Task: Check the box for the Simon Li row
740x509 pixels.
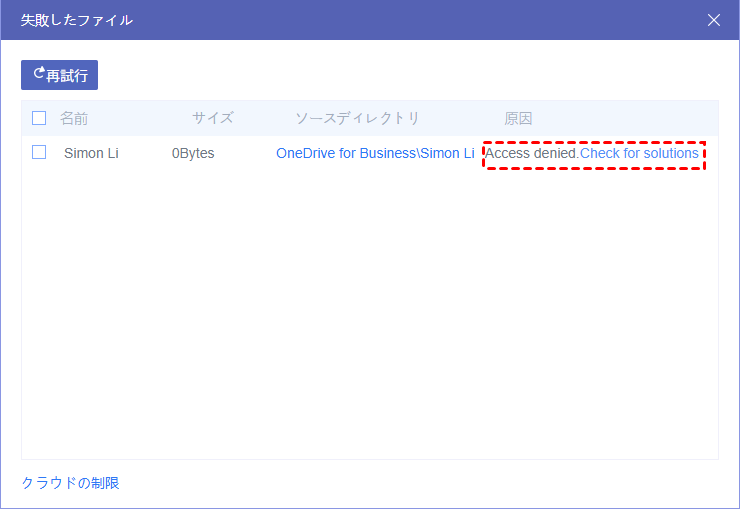Action: click(x=39, y=152)
